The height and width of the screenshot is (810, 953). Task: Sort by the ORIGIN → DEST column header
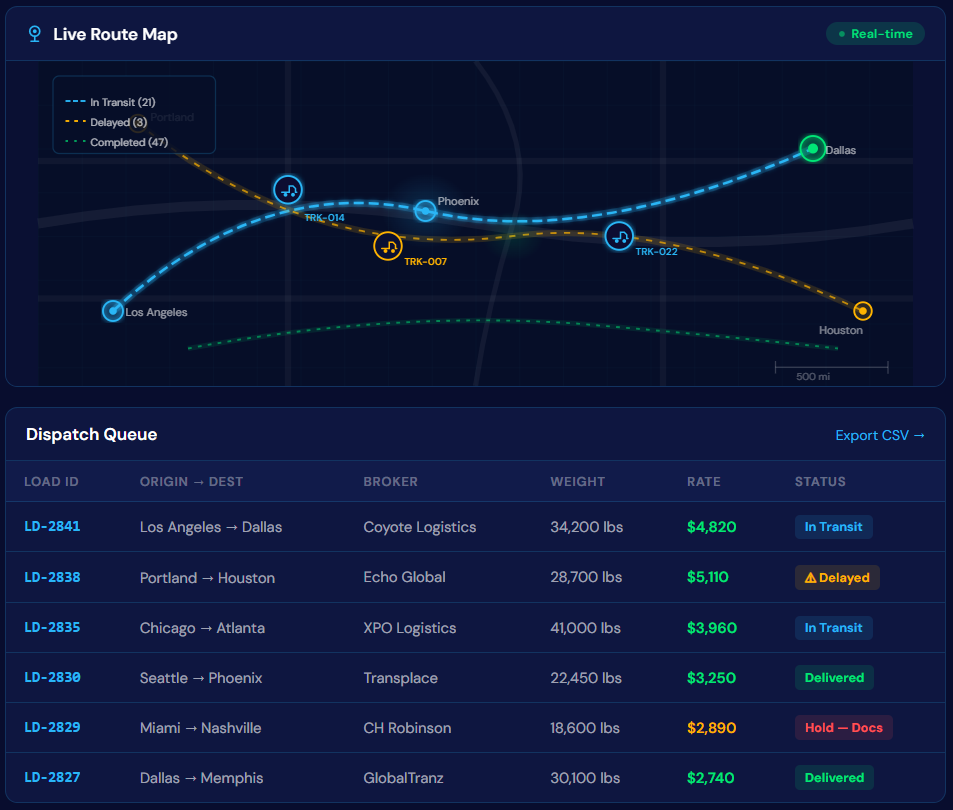point(191,482)
